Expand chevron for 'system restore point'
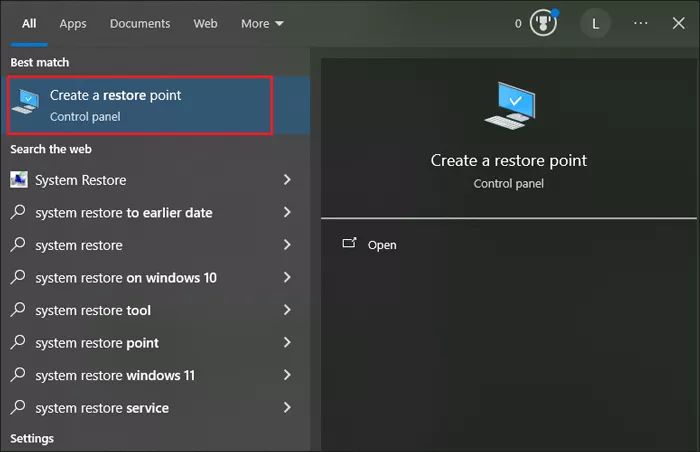This screenshot has width=700, height=452. (287, 343)
